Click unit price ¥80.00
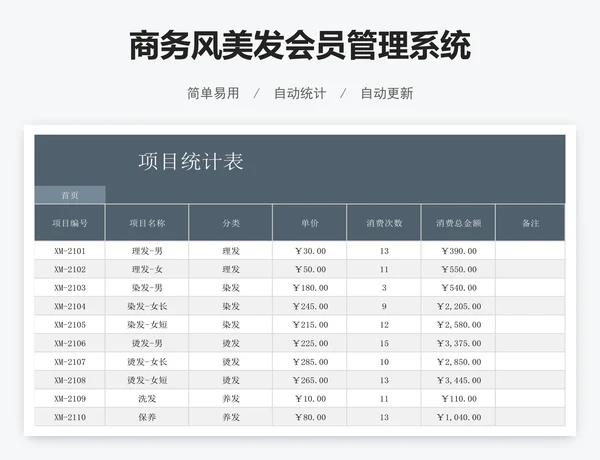 (310, 417)
